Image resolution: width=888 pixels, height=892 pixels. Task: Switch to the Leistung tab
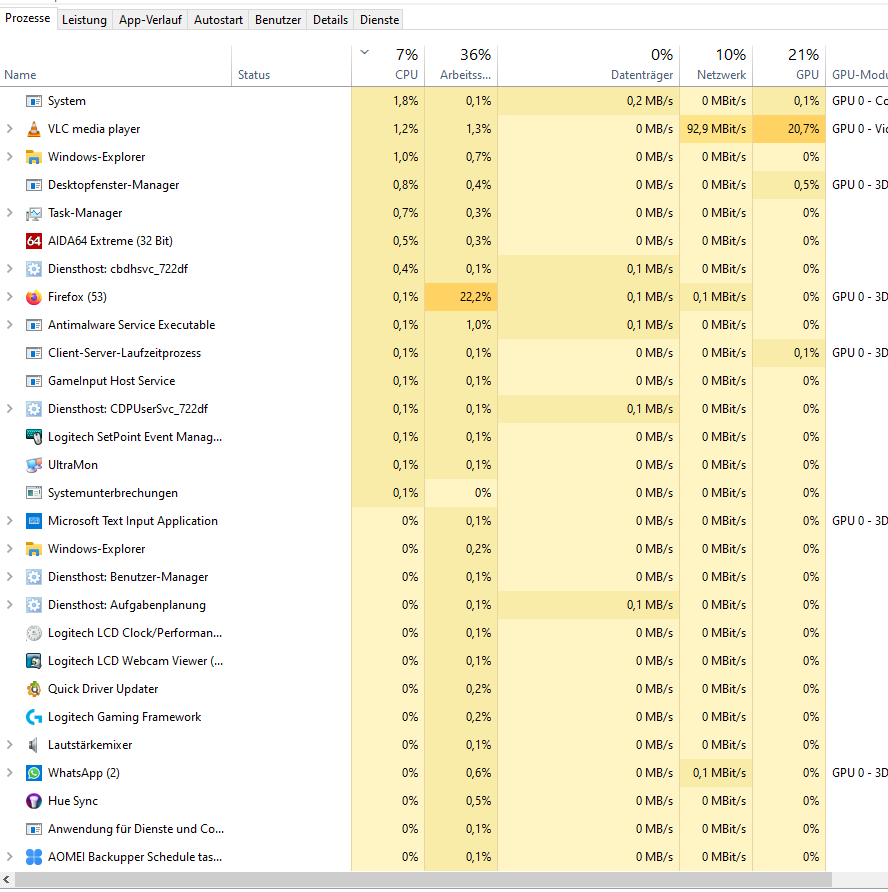pyautogui.click(x=84, y=20)
